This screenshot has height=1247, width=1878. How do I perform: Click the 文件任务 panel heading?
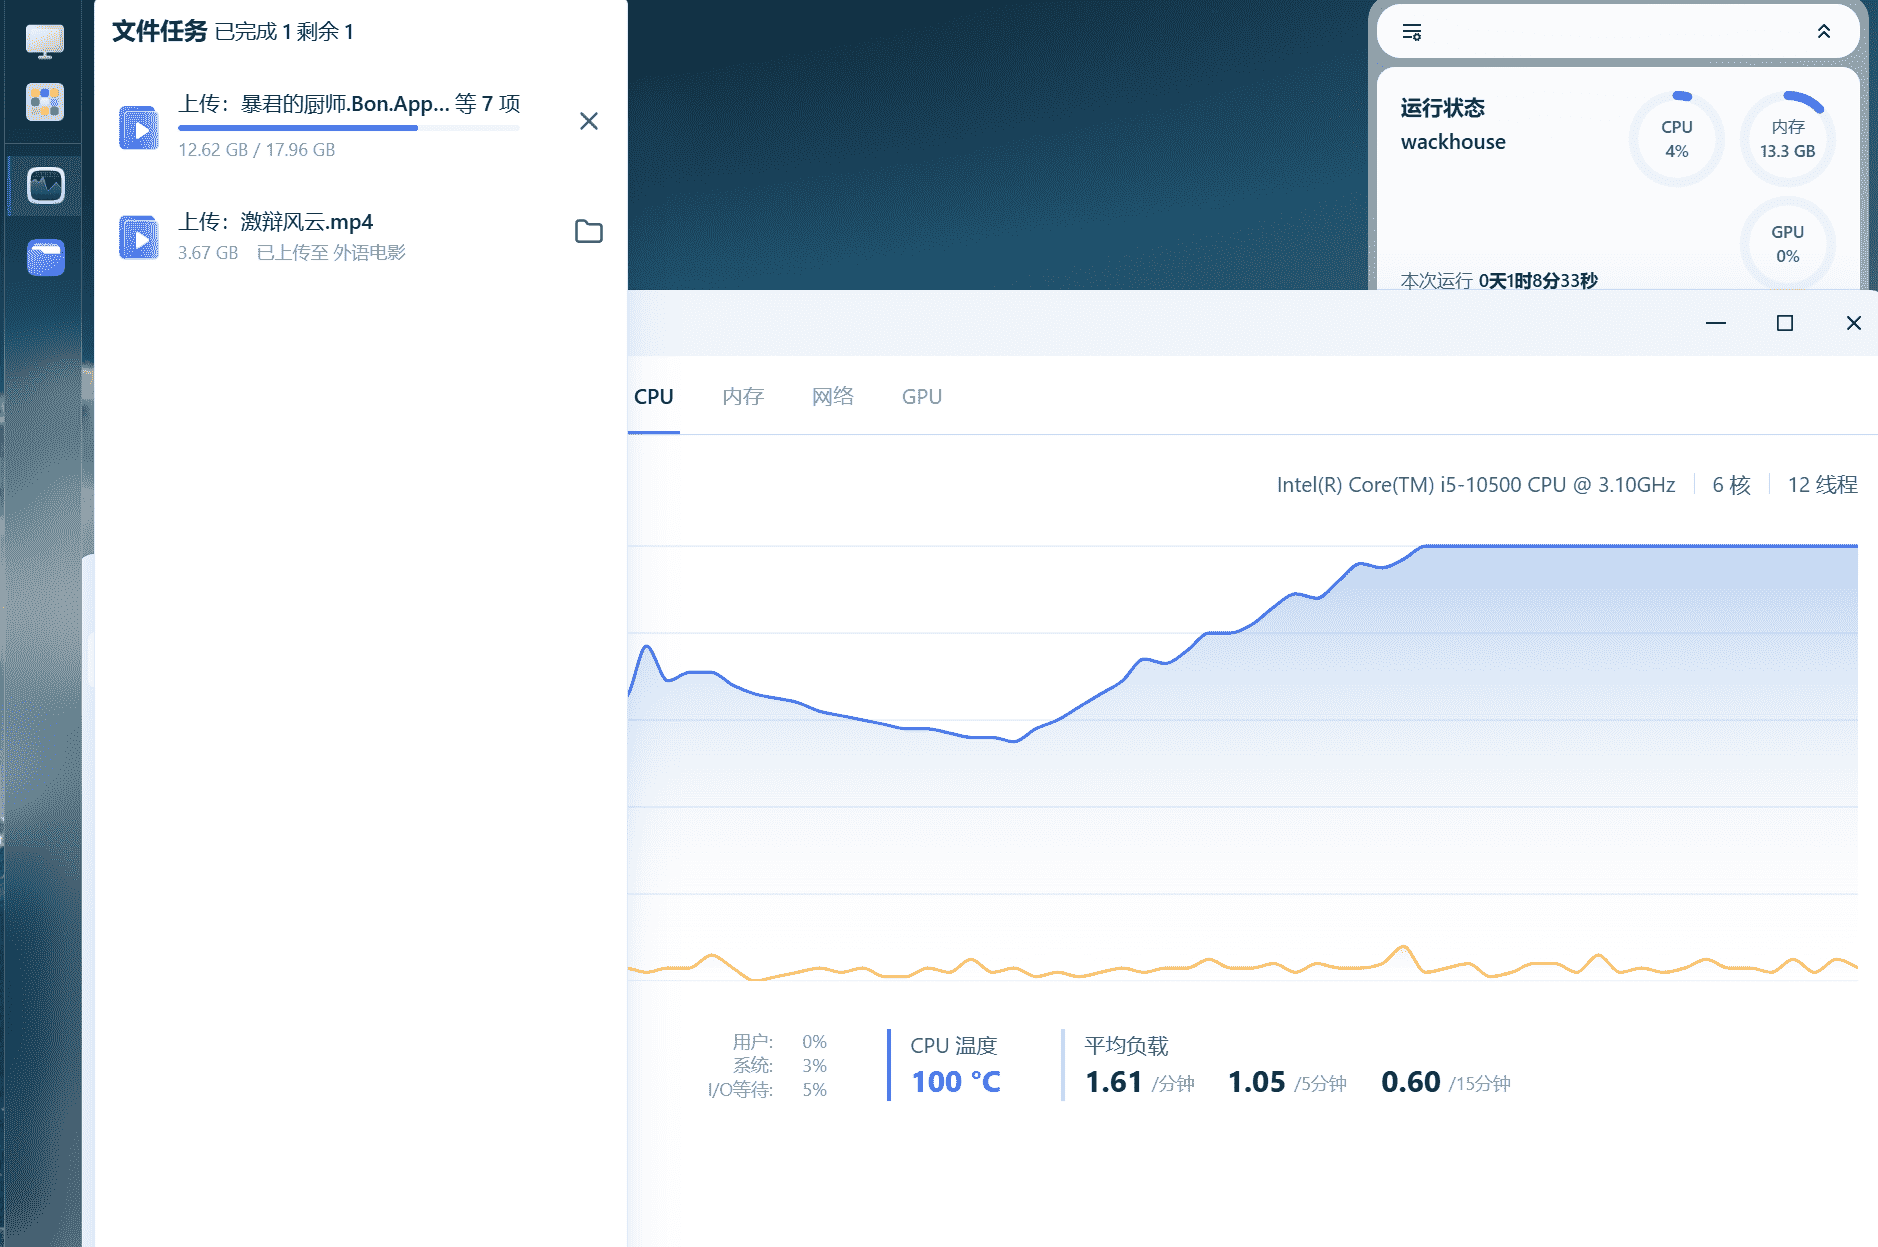[x=160, y=31]
